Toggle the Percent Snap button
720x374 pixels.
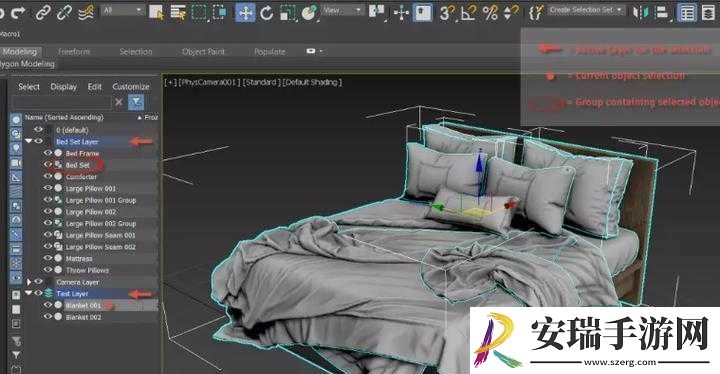[490, 12]
